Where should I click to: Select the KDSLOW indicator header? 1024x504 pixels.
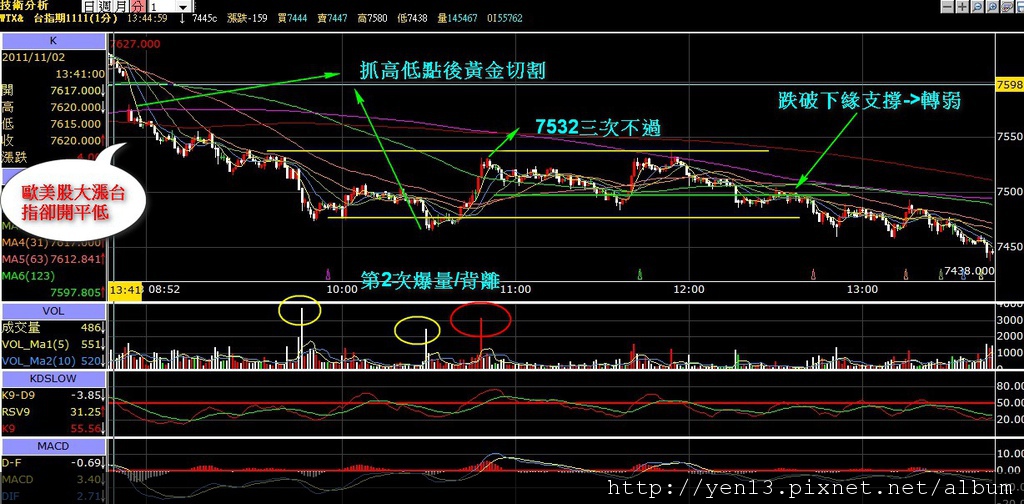point(54,379)
